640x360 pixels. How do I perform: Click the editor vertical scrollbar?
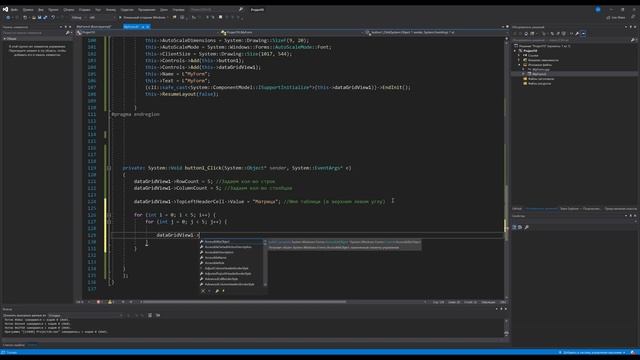click(x=506, y=167)
